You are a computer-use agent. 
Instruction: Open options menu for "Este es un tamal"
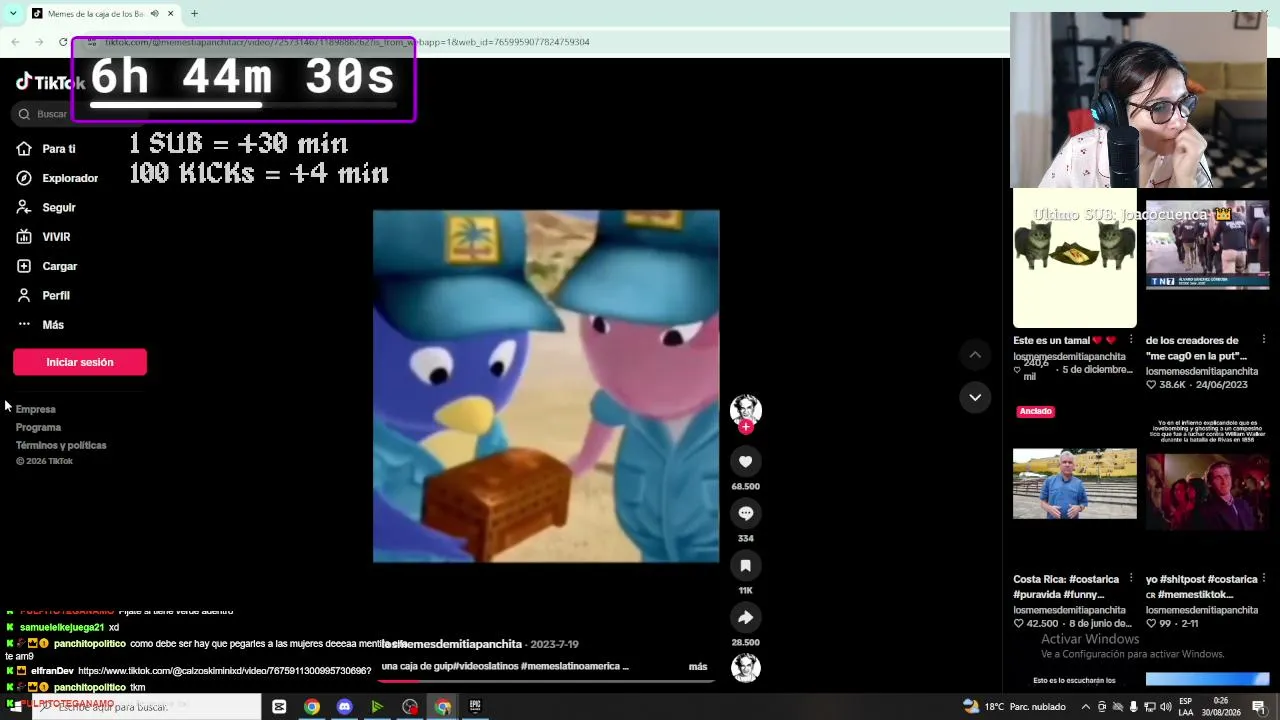point(1131,340)
